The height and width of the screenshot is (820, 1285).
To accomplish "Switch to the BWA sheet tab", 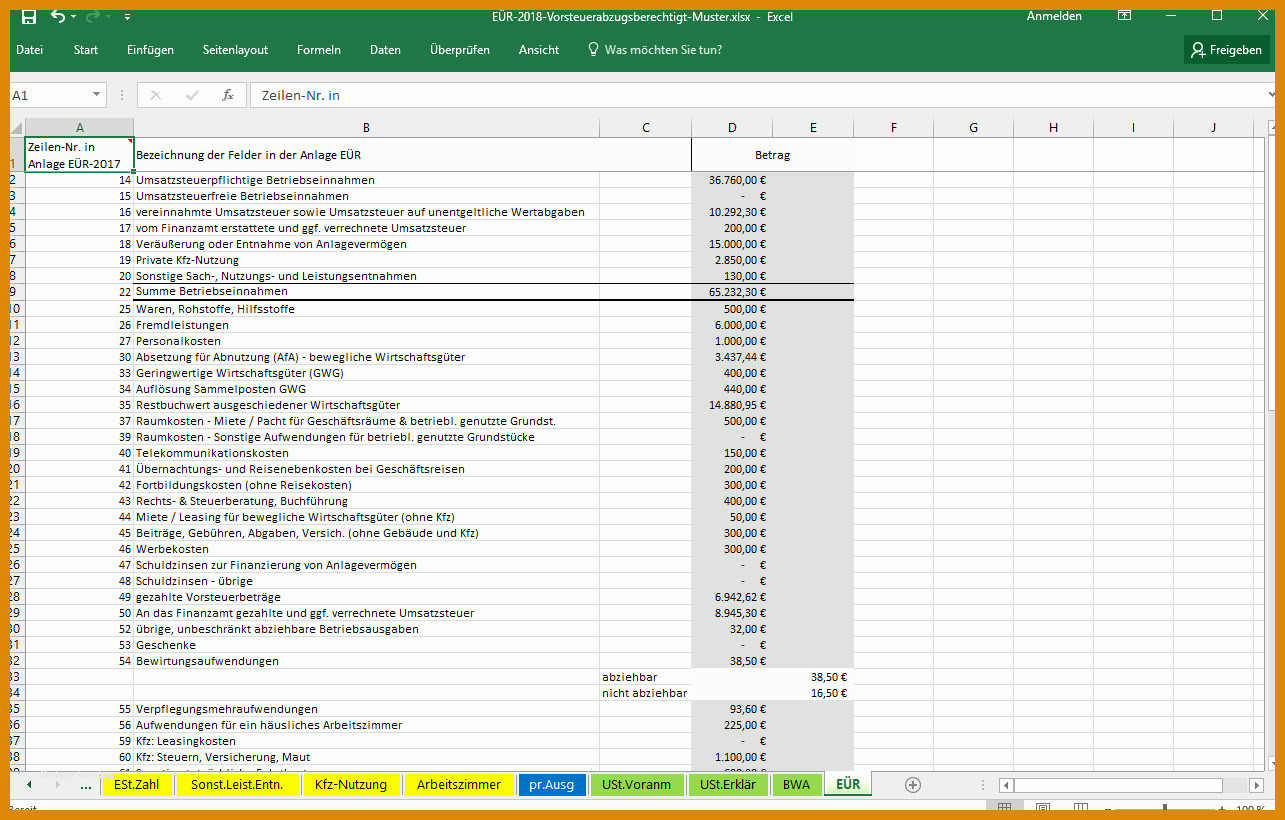I will click(797, 785).
